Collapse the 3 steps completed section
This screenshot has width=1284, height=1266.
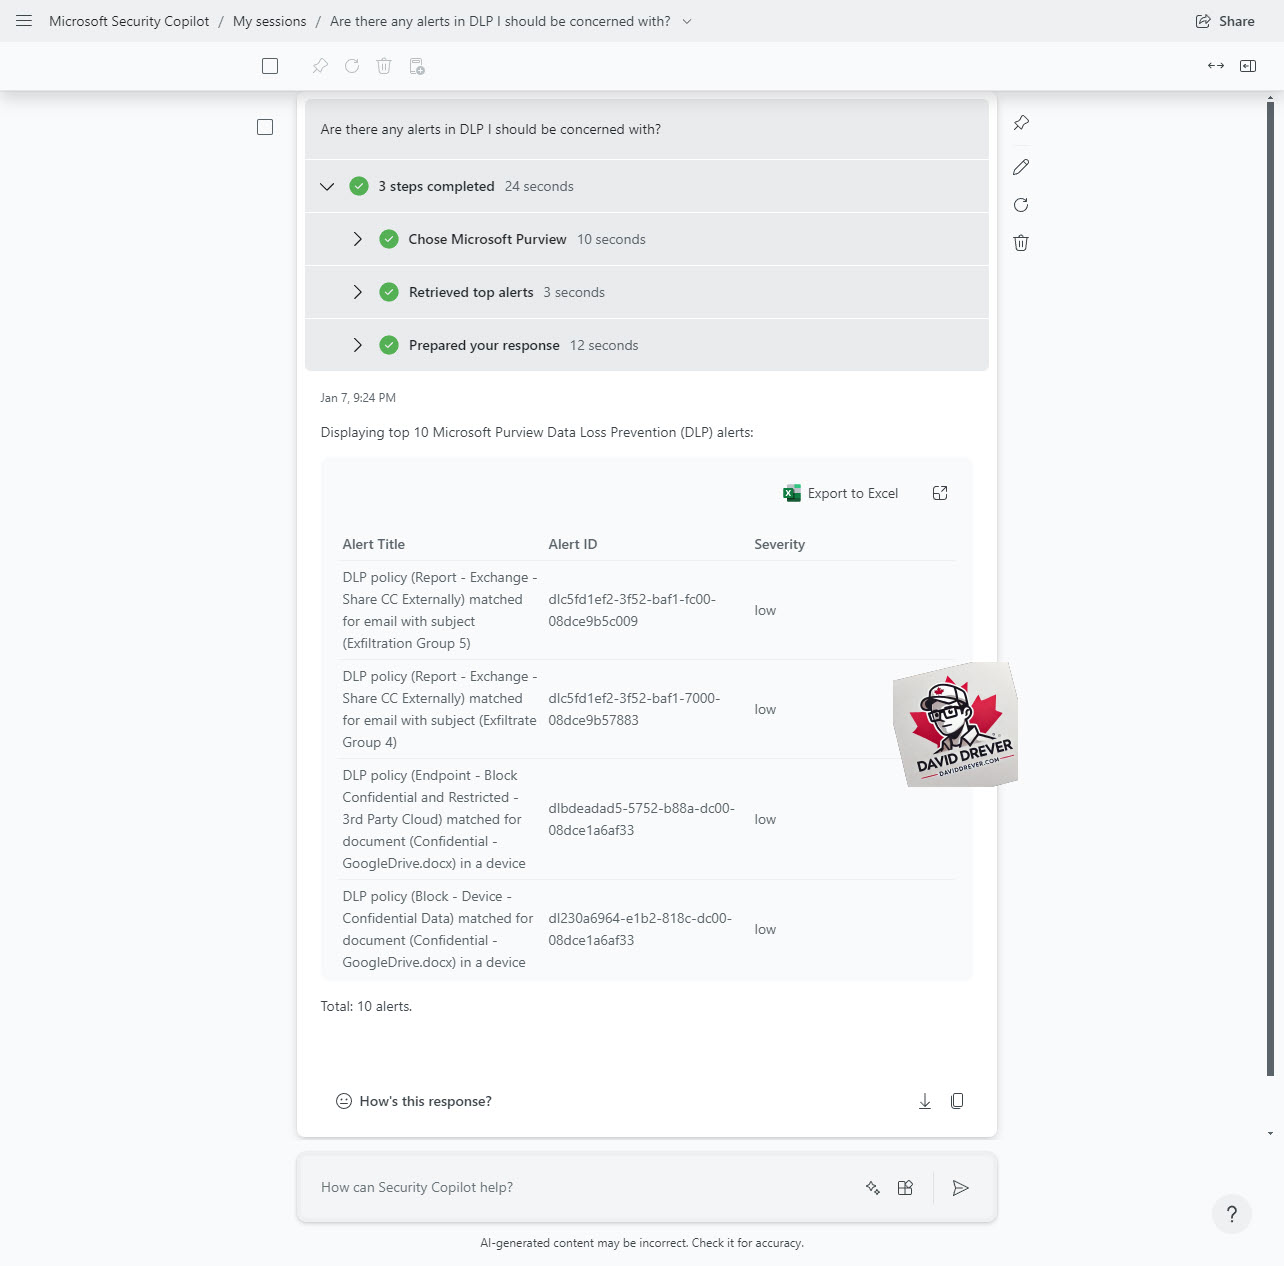click(x=327, y=186)
